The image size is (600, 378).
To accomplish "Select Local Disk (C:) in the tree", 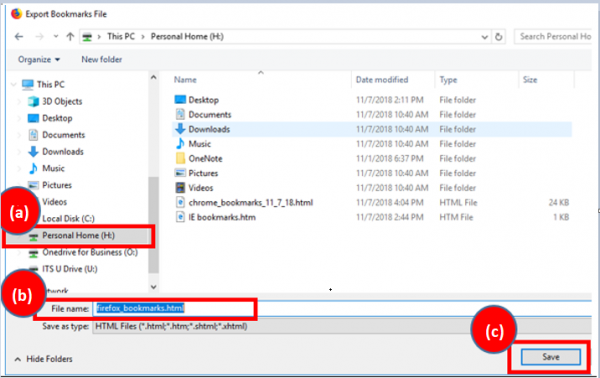I will click(68, 219).
